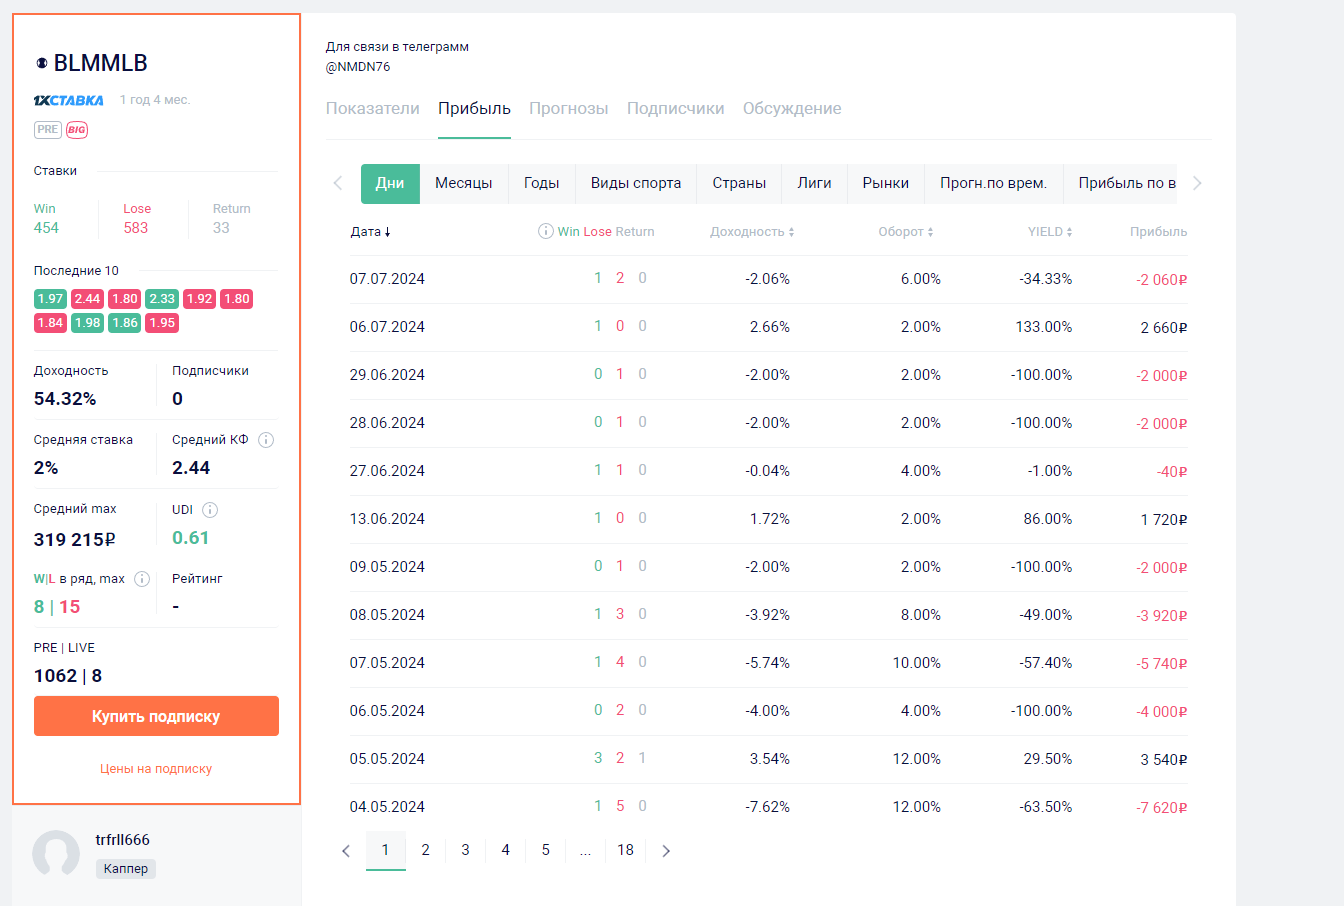This screenshot has height=906, width=1344.
Task: Click the 1XСТАВКА bookmaker logo
Action: tap(69, 100)
